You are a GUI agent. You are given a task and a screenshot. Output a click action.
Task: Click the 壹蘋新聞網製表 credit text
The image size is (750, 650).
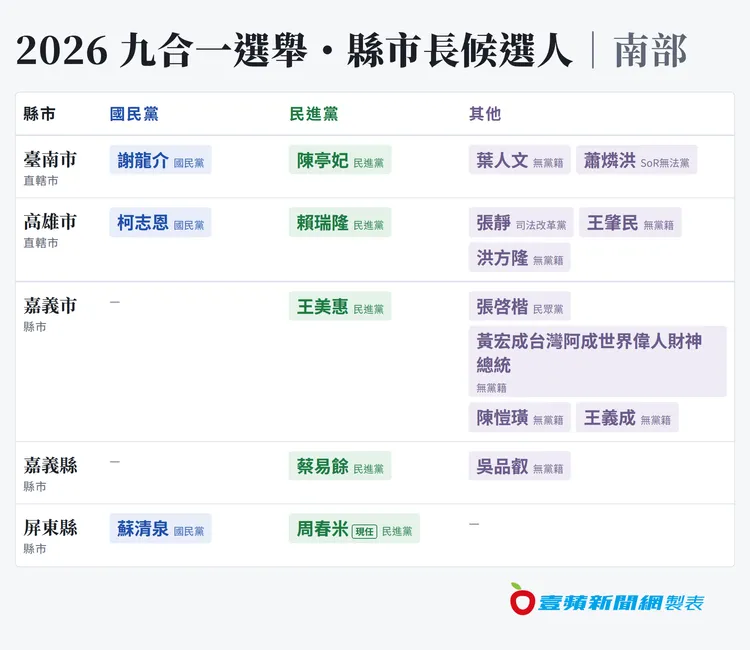[621, 603]
